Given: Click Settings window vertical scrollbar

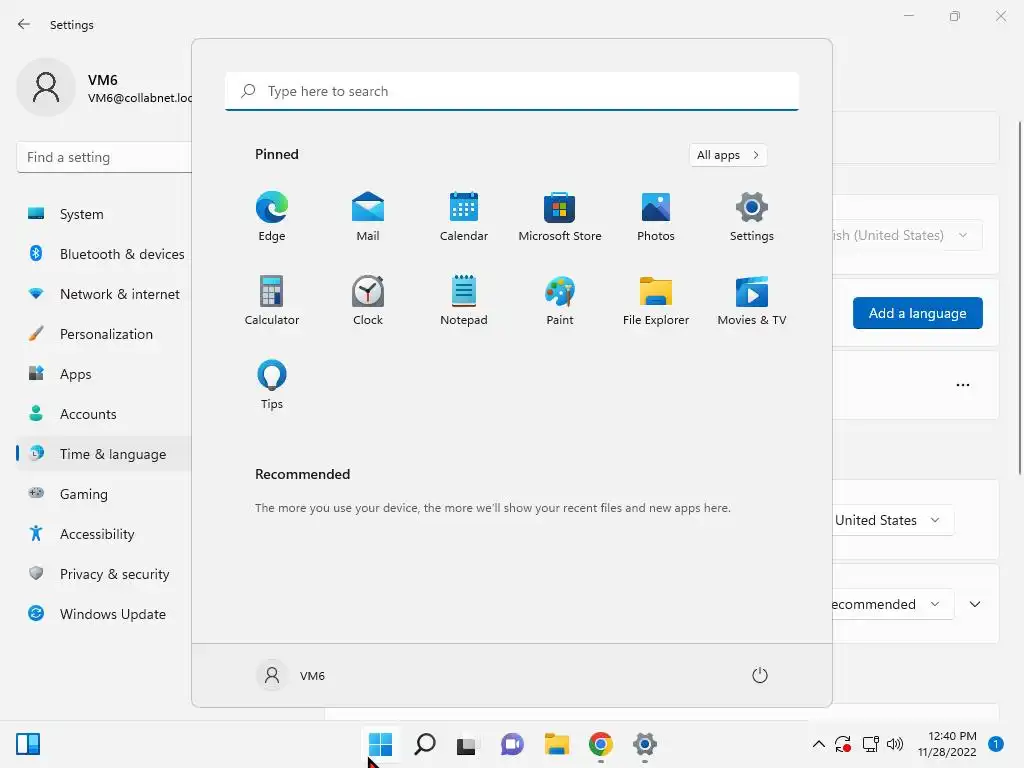Looking at the screenshot, I should (x=1019, y=298).
